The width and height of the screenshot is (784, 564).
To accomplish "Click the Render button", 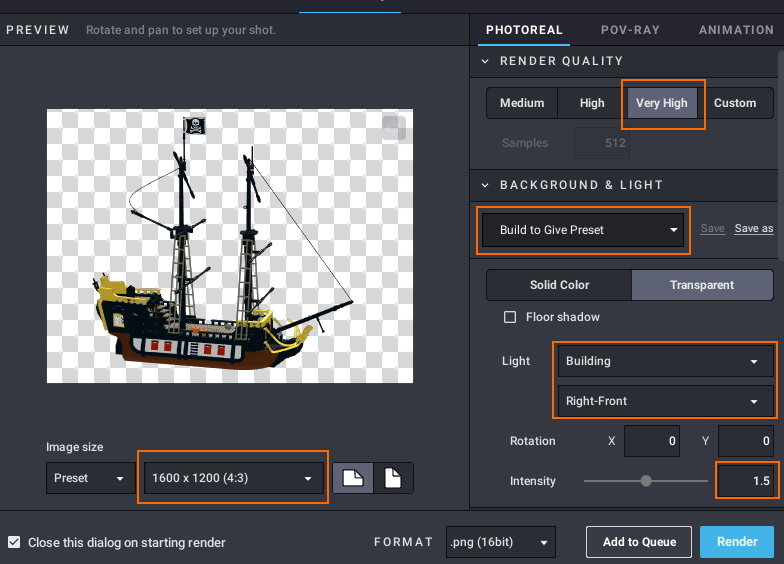I will pos(737,542).
